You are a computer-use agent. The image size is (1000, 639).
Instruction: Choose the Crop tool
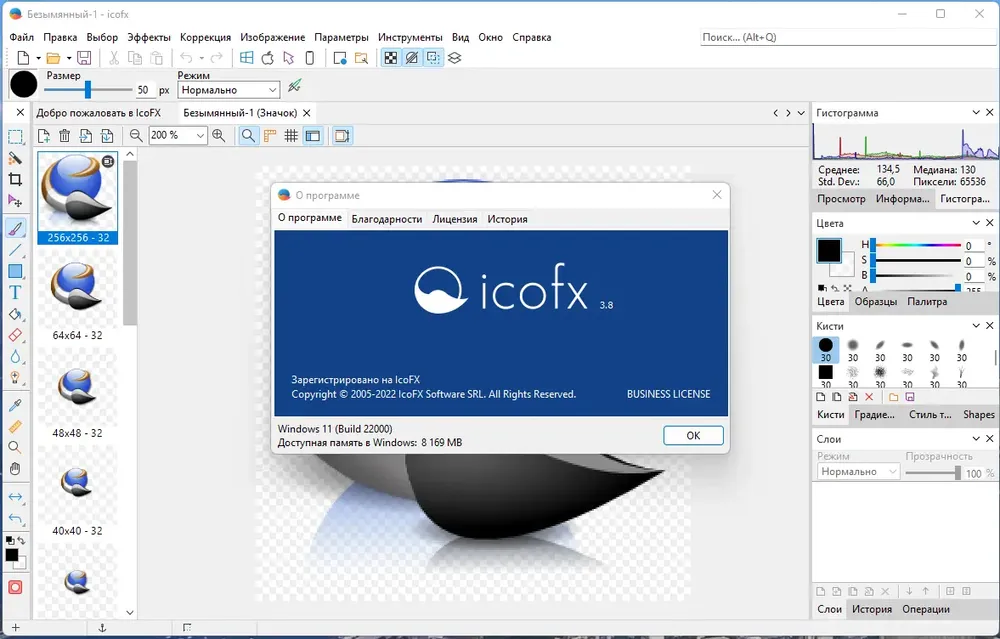[x=15, y=179]
